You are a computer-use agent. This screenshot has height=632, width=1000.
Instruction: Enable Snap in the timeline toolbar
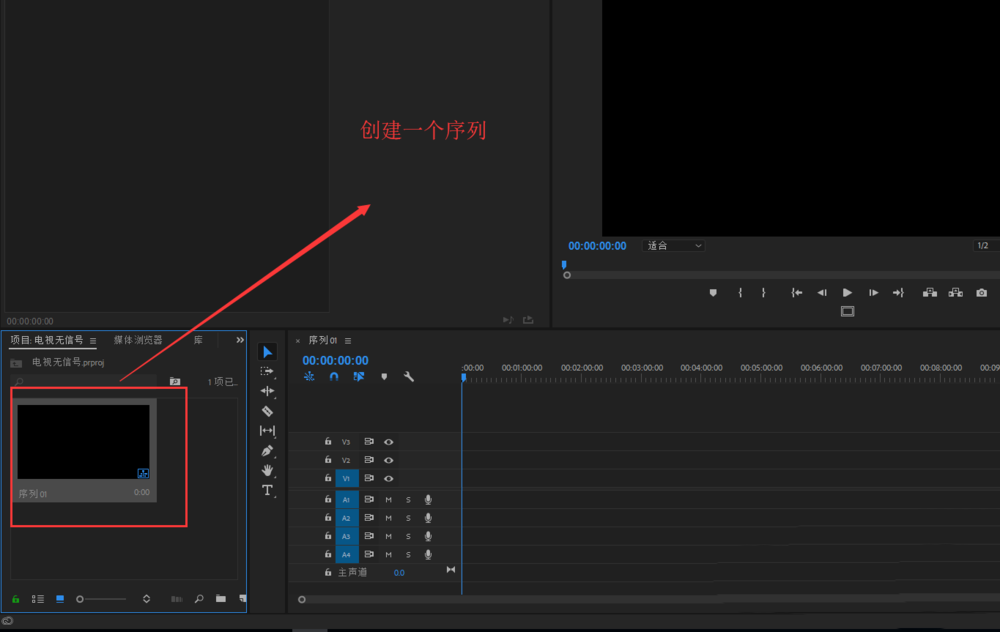pyautogui.click(x=334, y=377)
